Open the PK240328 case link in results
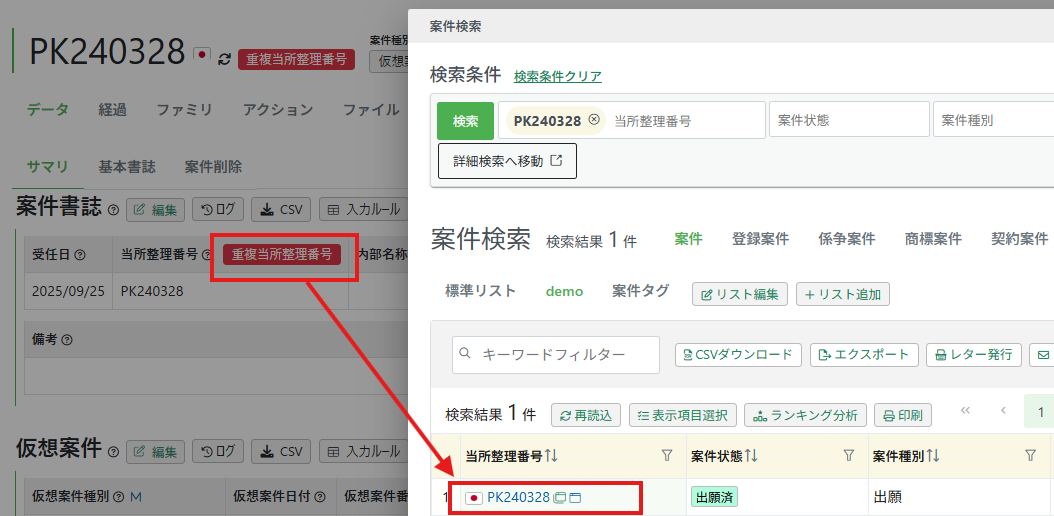Screen dimensions: 1054x516 (x=518, y=497)
